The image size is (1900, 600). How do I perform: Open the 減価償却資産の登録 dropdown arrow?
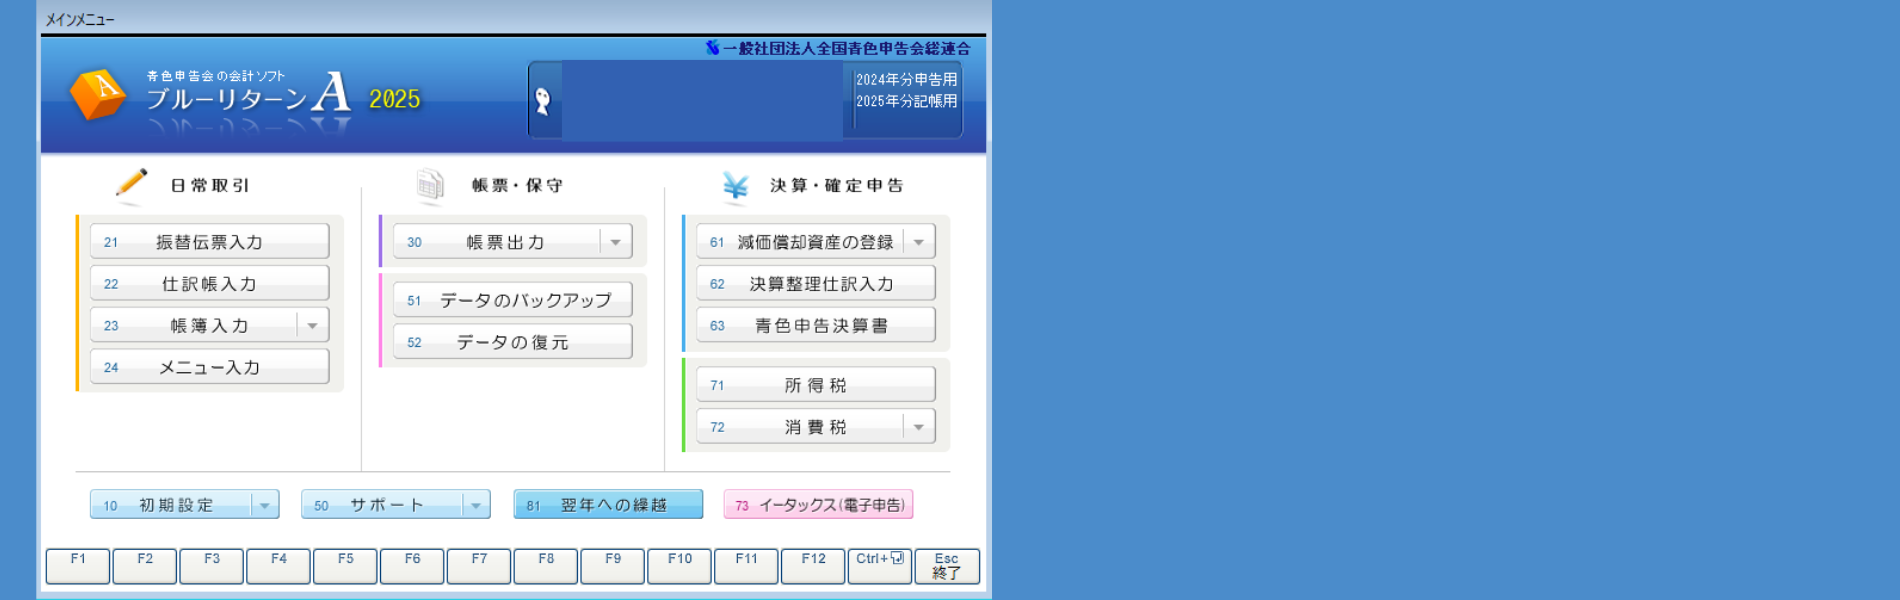point(919,242)
